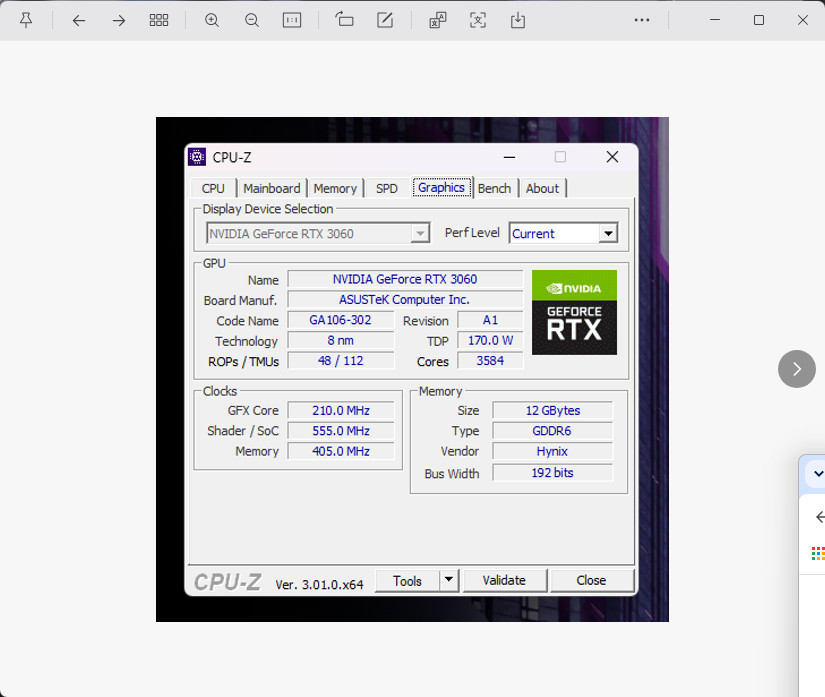Expand the Tools dropdown arrow
The height and width of the screenshot is (697, 825).
[449, 580]
